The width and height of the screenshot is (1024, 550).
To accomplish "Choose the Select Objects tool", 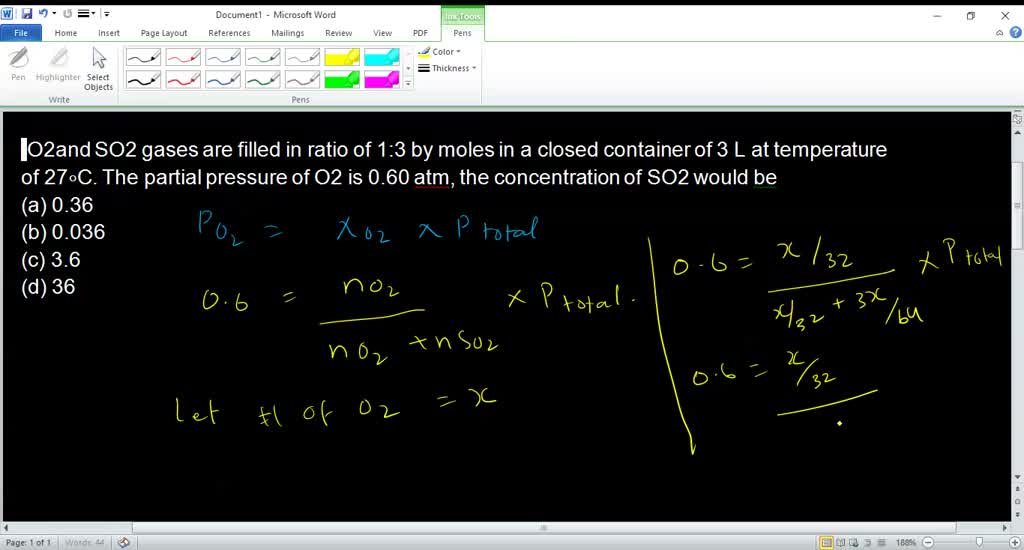I will pyautogui.click(x=99, y=69).
